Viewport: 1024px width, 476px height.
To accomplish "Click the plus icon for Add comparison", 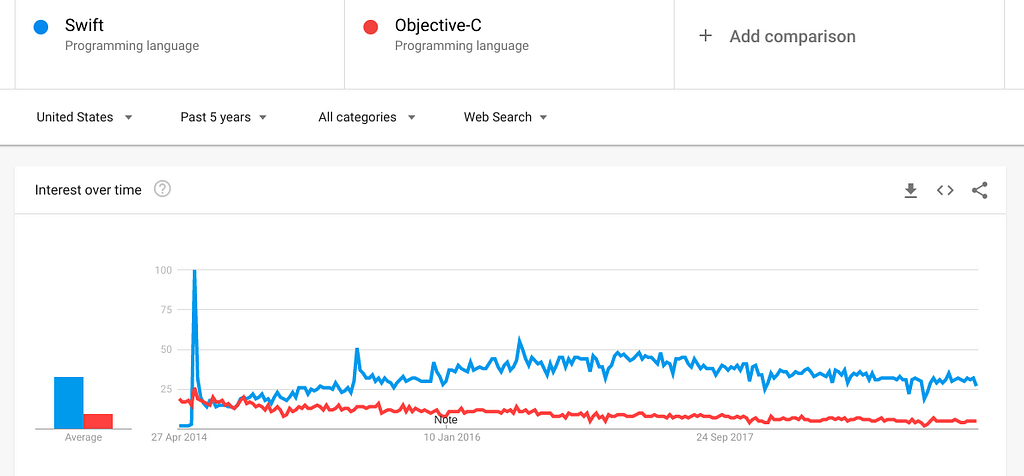I will (x=705, y=36).
